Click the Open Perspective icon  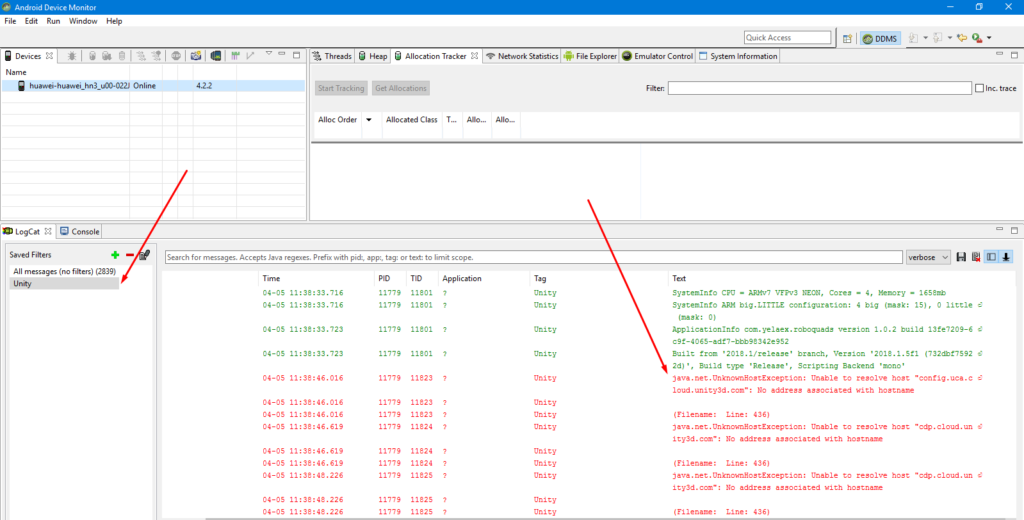[847, 39]
